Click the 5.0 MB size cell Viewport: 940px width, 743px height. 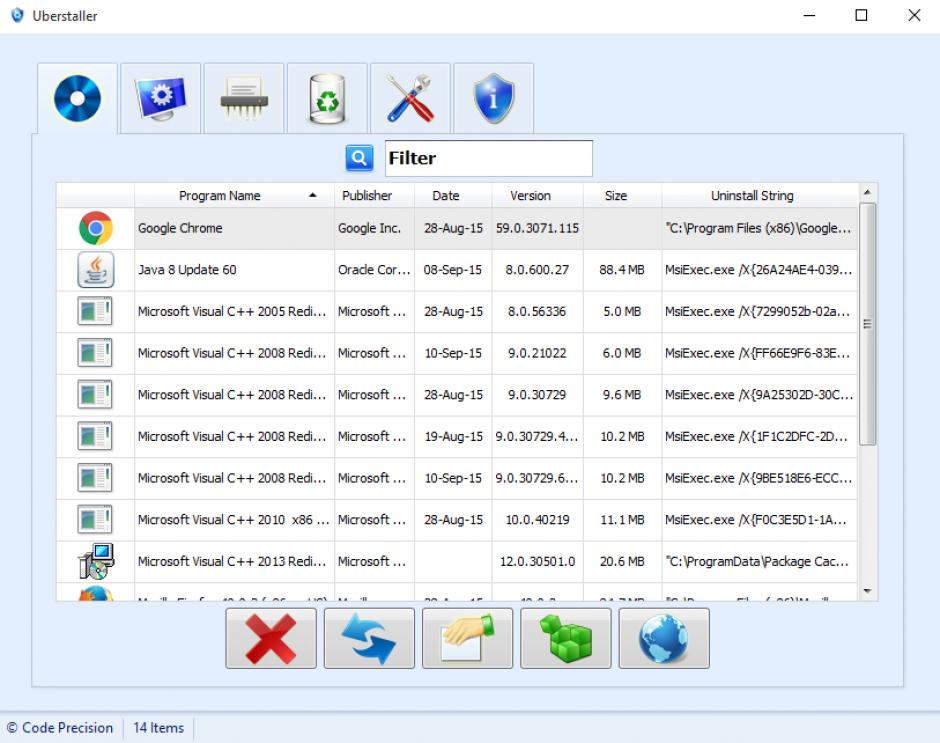pos(622,312)
